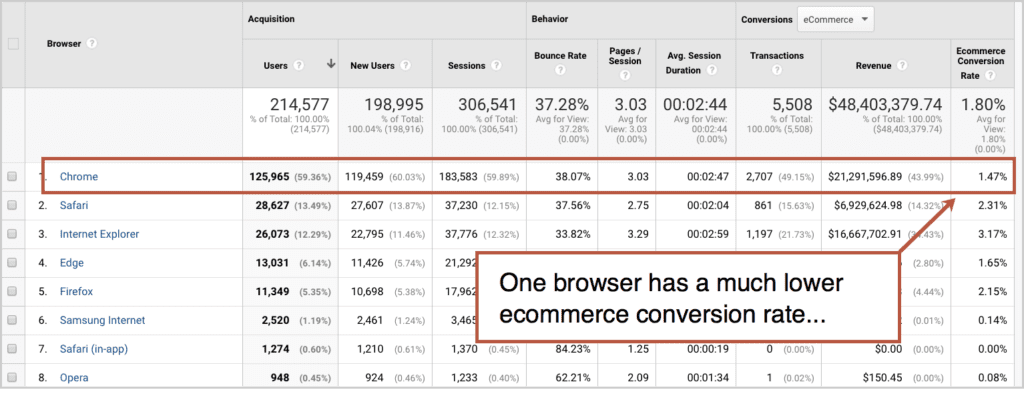Sort by Ecommerce Conversion Rate column header
The image size is (1024, 394).
pyautogui.click(x=980, y=61)
